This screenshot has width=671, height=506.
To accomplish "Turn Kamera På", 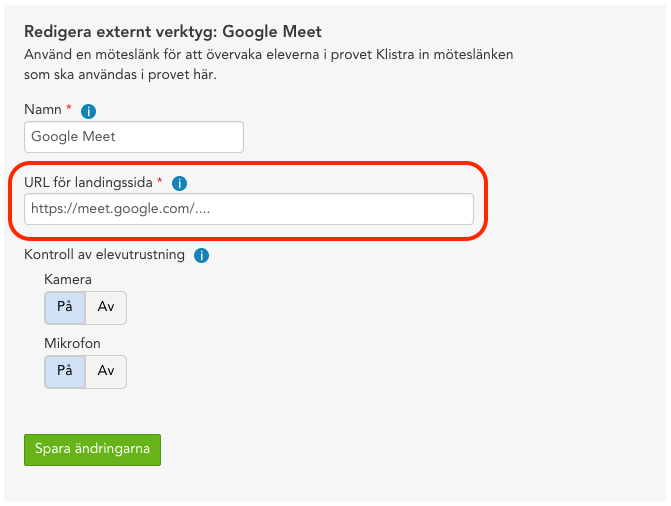I will click(x=65, y=308).
